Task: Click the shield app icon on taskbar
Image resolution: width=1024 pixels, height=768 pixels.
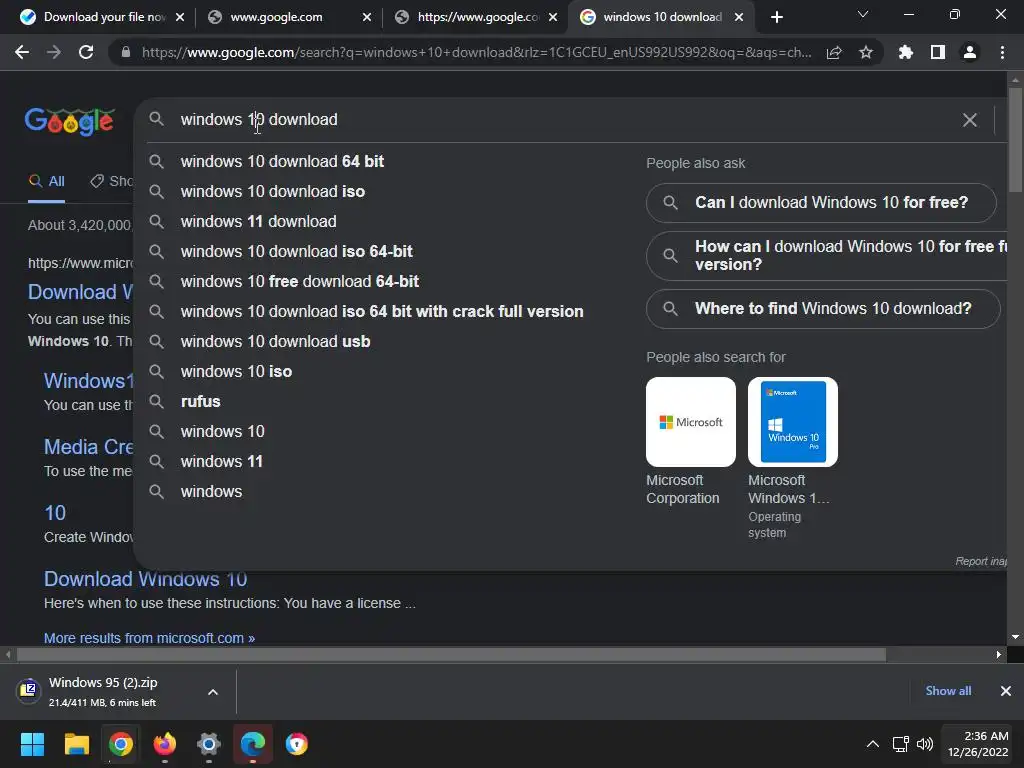Action: click(296, 744)
